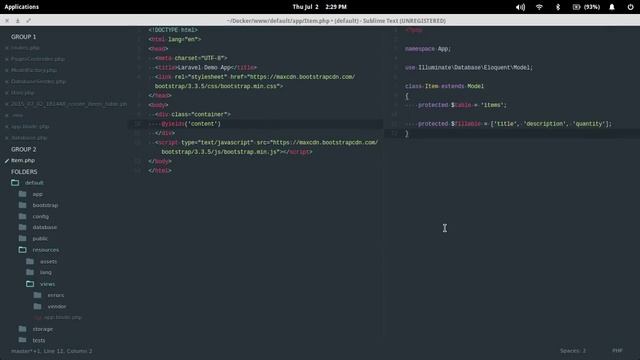Click the div class="container" line

[x=193, y=115]
